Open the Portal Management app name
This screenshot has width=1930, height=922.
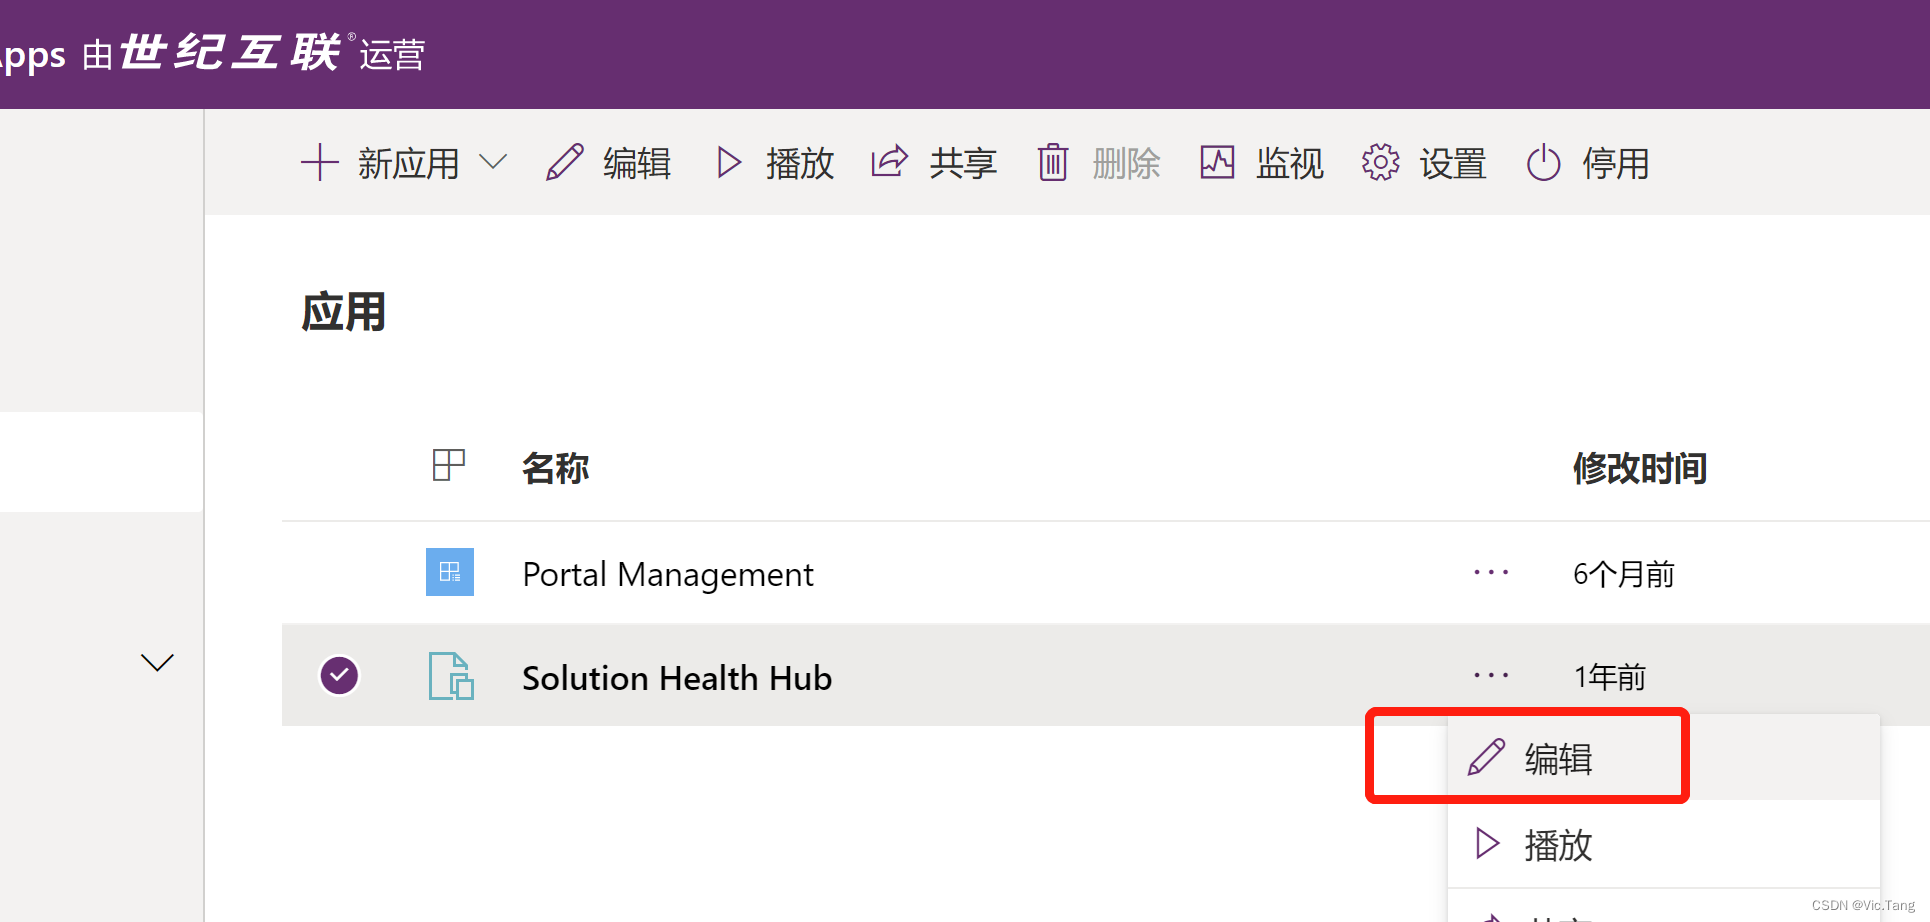pos(668,575)
